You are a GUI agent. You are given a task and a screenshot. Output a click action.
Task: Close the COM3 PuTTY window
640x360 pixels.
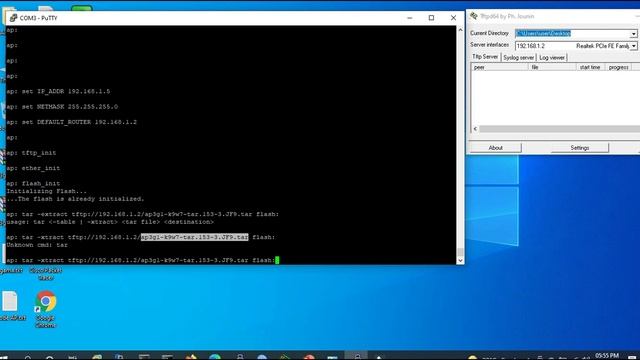point(453,18)
